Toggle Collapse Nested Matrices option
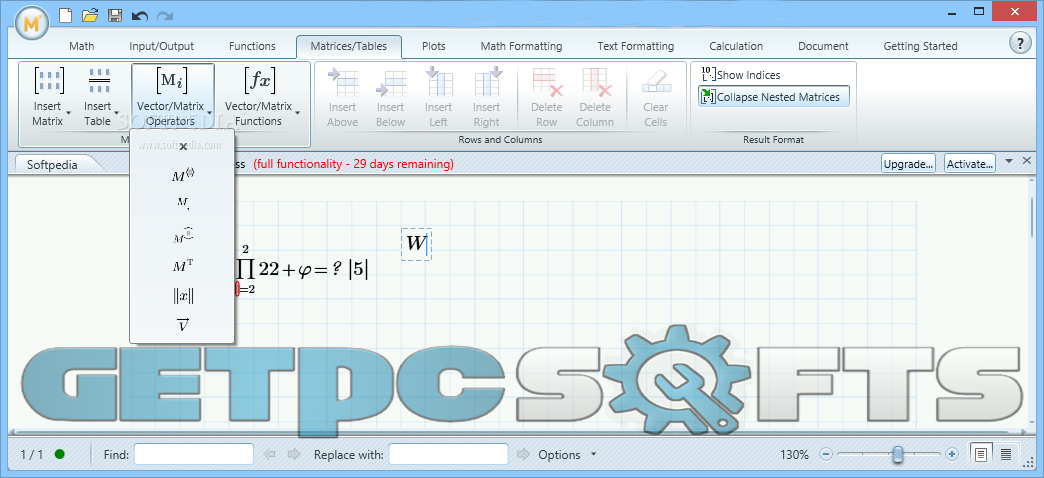This screenshot has height=478, width=1044. 774,97
